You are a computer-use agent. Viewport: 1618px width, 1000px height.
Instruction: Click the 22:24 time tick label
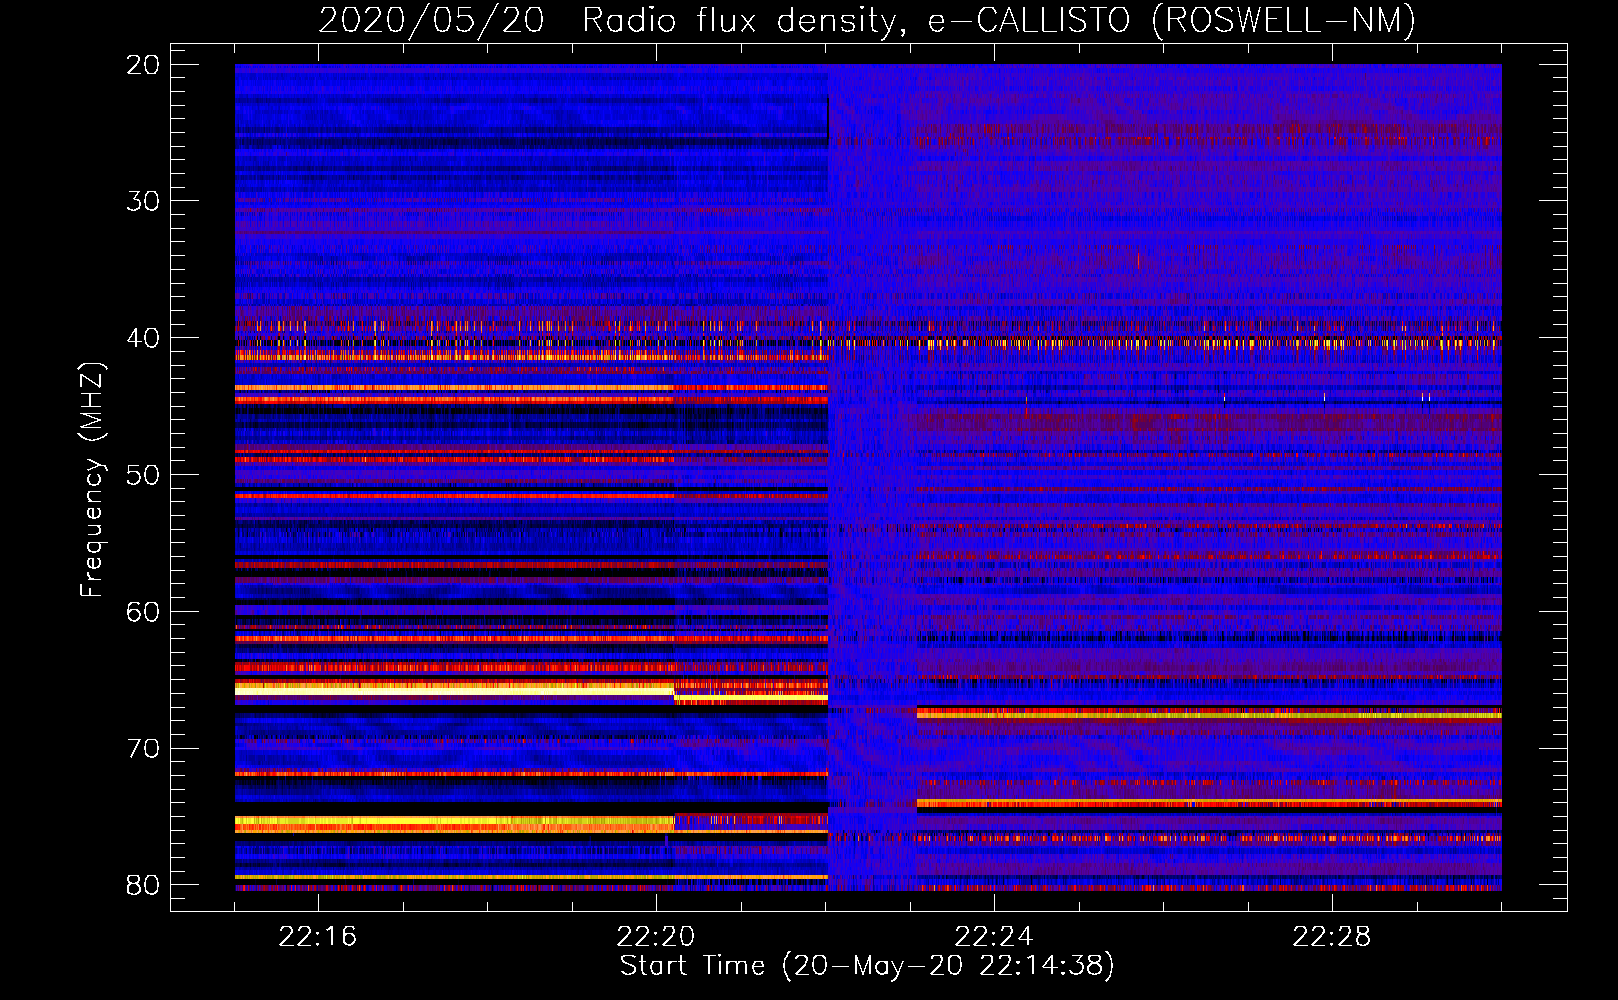tap(994, 937)
